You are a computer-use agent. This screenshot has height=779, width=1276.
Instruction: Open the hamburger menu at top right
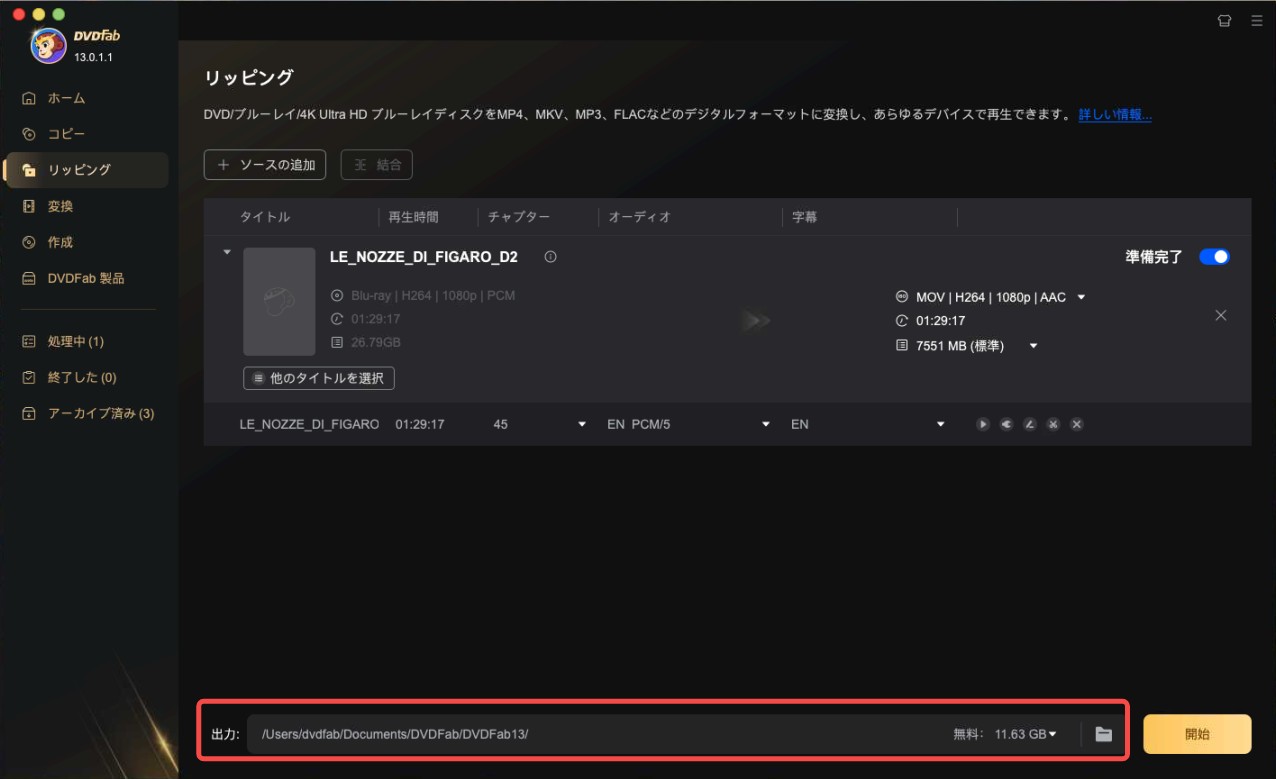pyautogui.click(x=1257, y=20)
